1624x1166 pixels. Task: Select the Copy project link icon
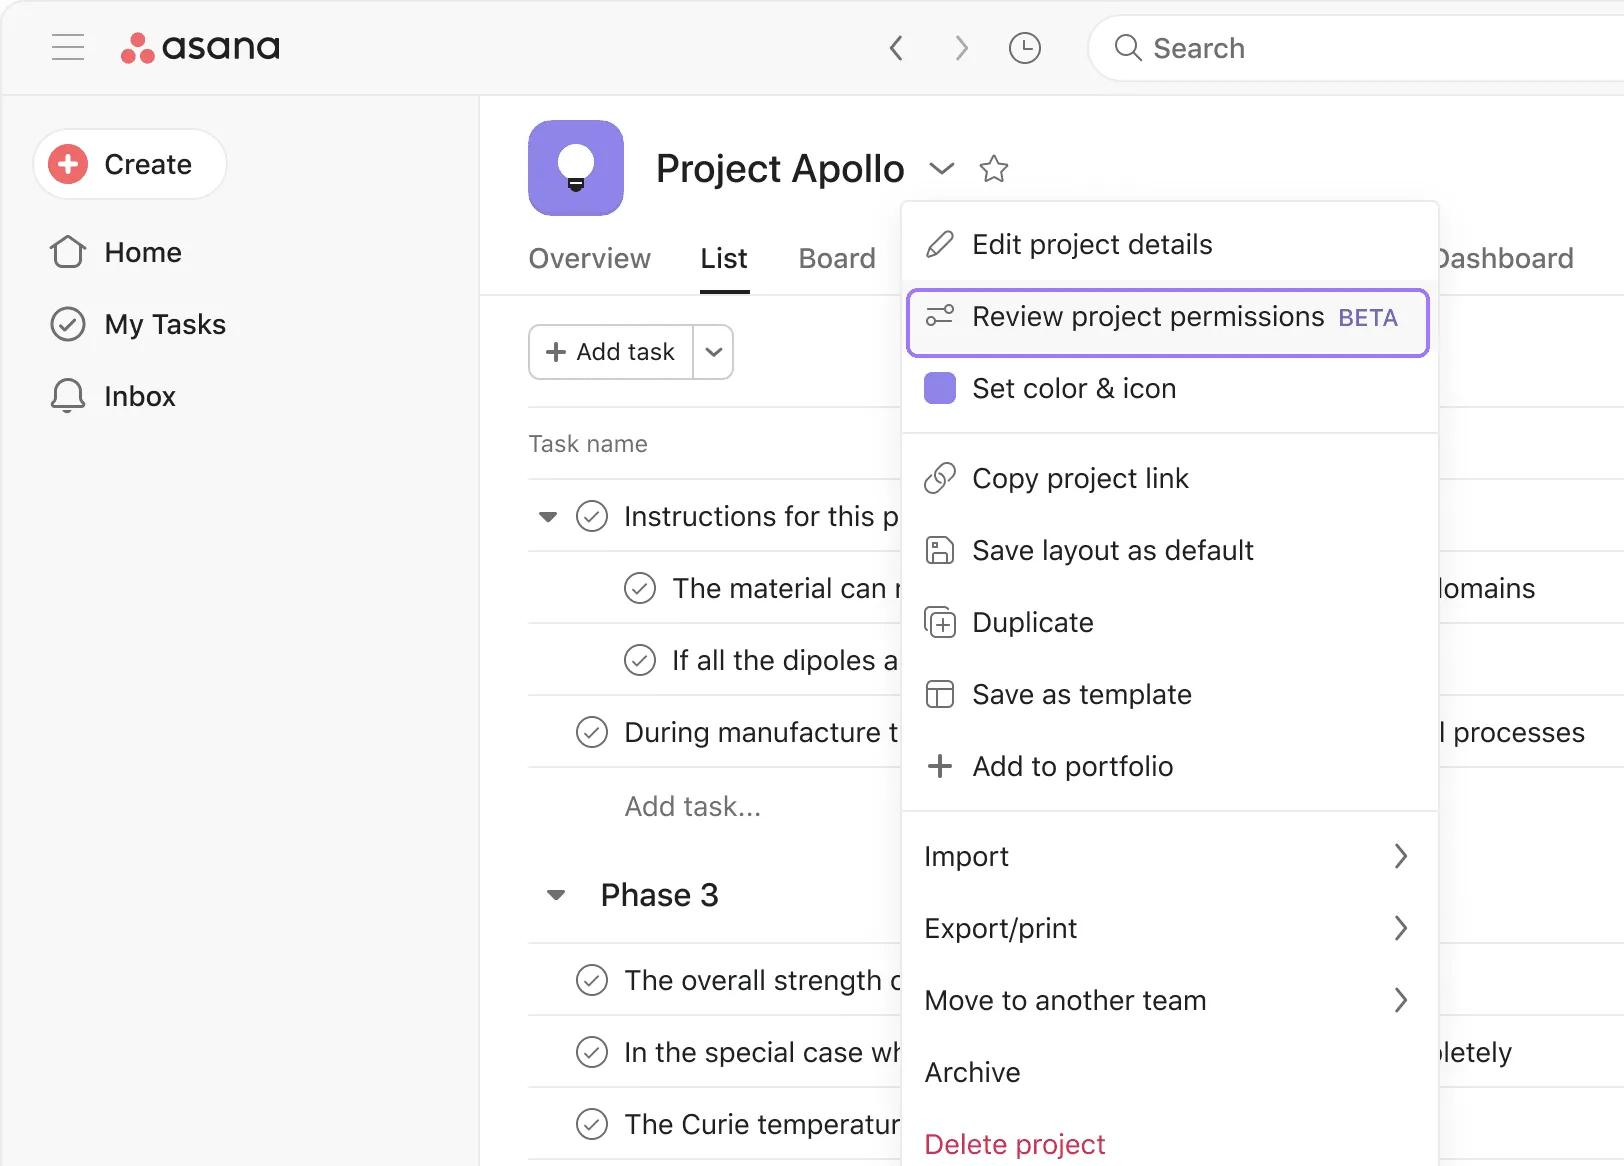click(940, 478)
